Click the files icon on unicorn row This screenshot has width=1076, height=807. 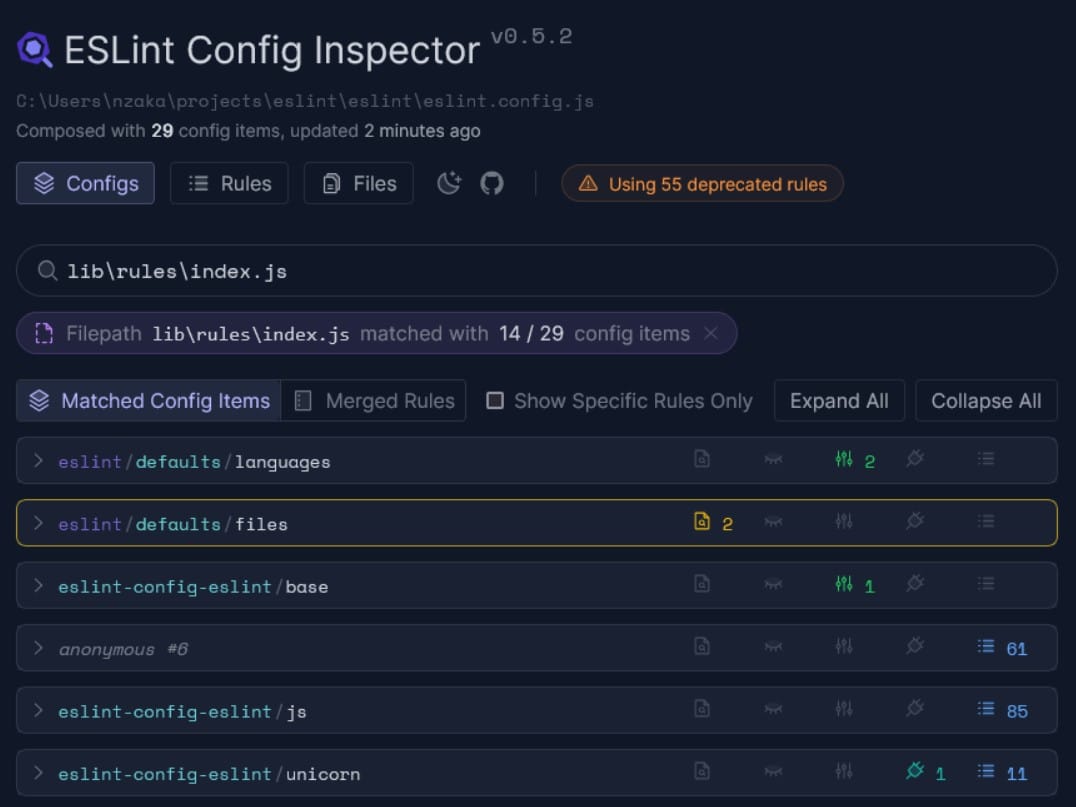click(x=701, y=771)
